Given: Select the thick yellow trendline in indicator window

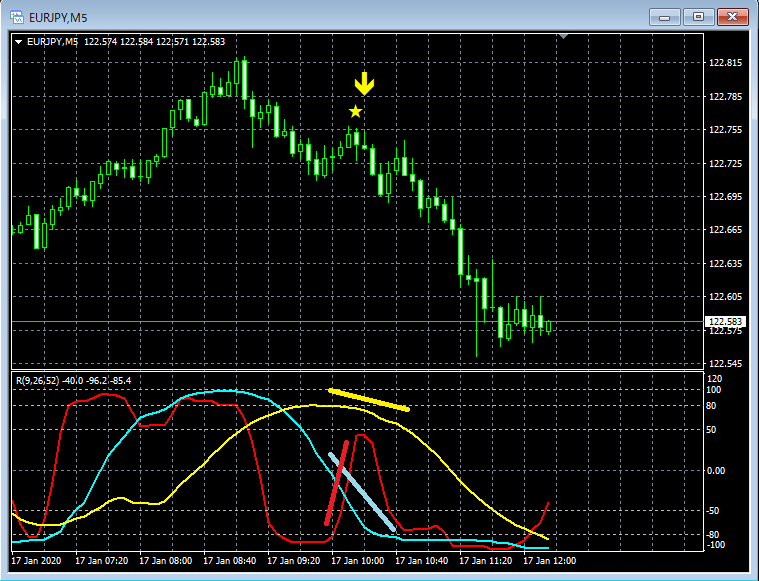Looking at the screenshot, I should (x=369, y=400).
